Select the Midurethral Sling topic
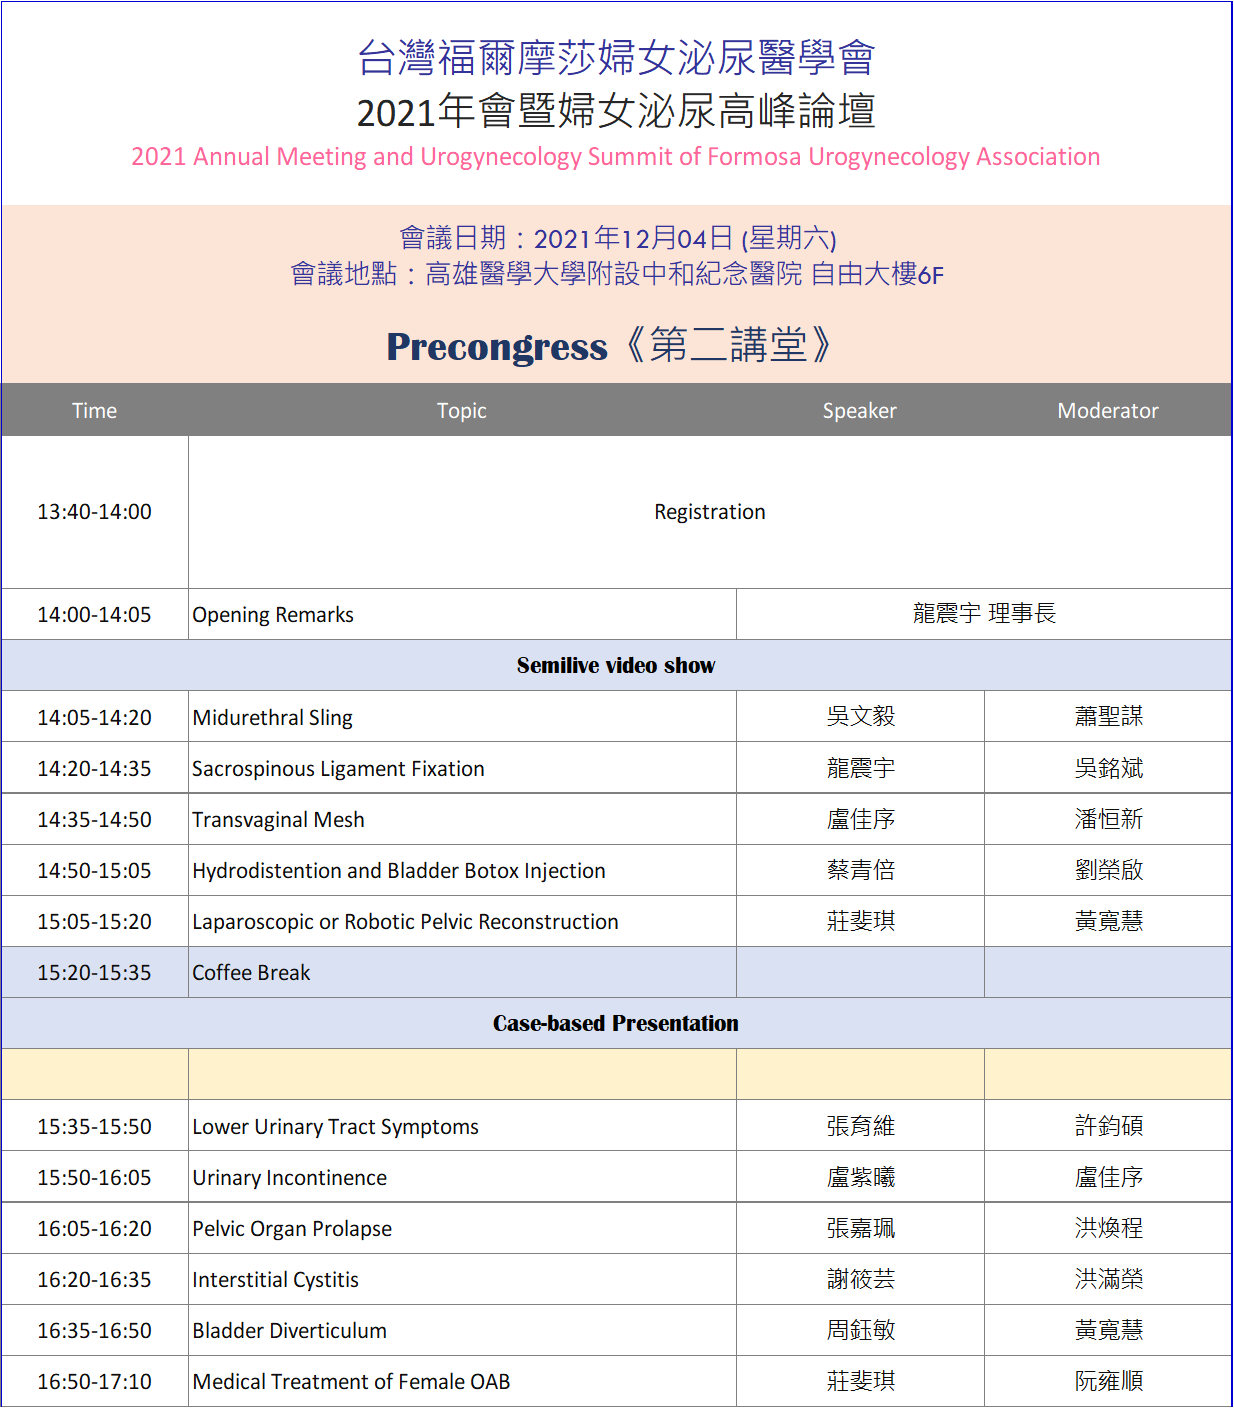This screenshot has width=1234, height=1408. click(272, 718)
